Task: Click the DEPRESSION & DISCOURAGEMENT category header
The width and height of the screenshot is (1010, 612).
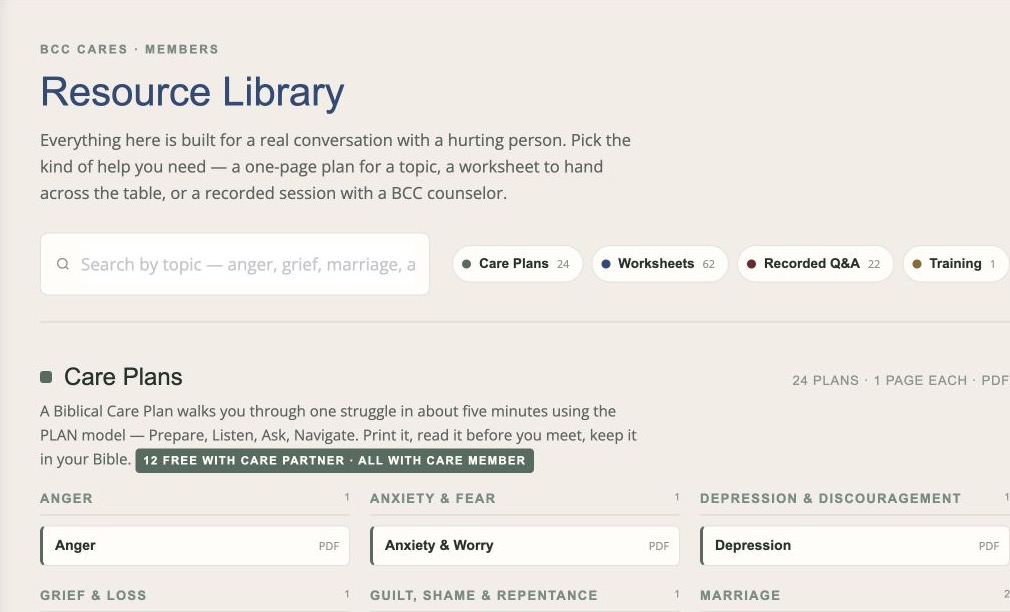Action: (x=830, y=498)
